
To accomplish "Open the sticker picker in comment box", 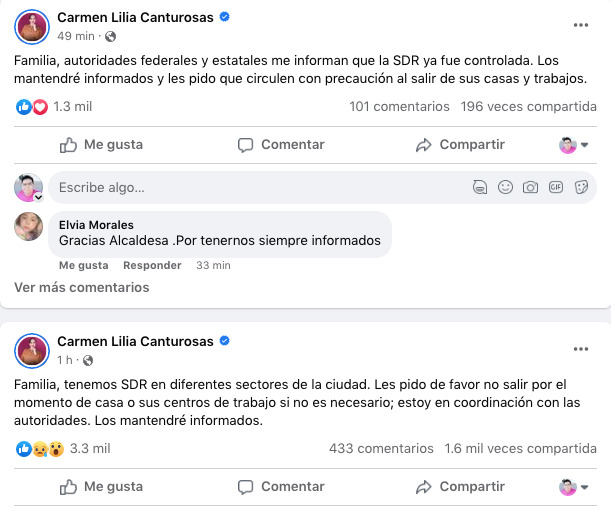I will pyautogui.click(x=579, y=187).
